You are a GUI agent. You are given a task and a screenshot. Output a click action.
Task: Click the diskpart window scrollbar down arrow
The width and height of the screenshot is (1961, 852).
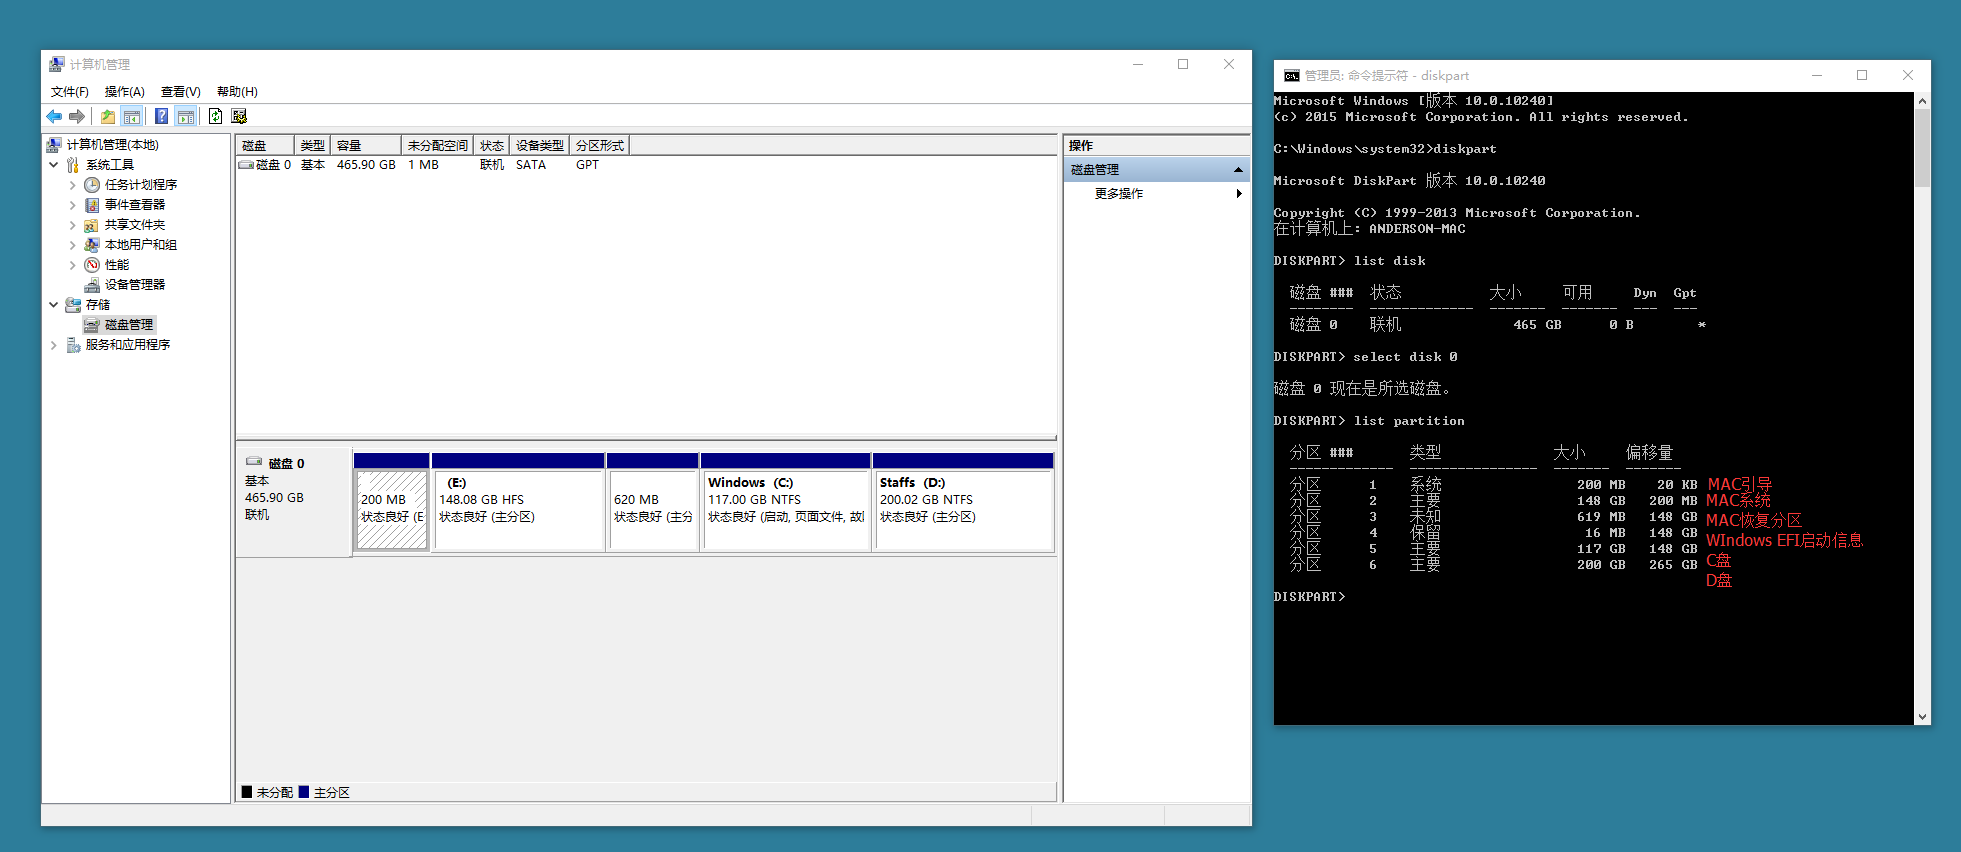click(x=1922, y=717)
